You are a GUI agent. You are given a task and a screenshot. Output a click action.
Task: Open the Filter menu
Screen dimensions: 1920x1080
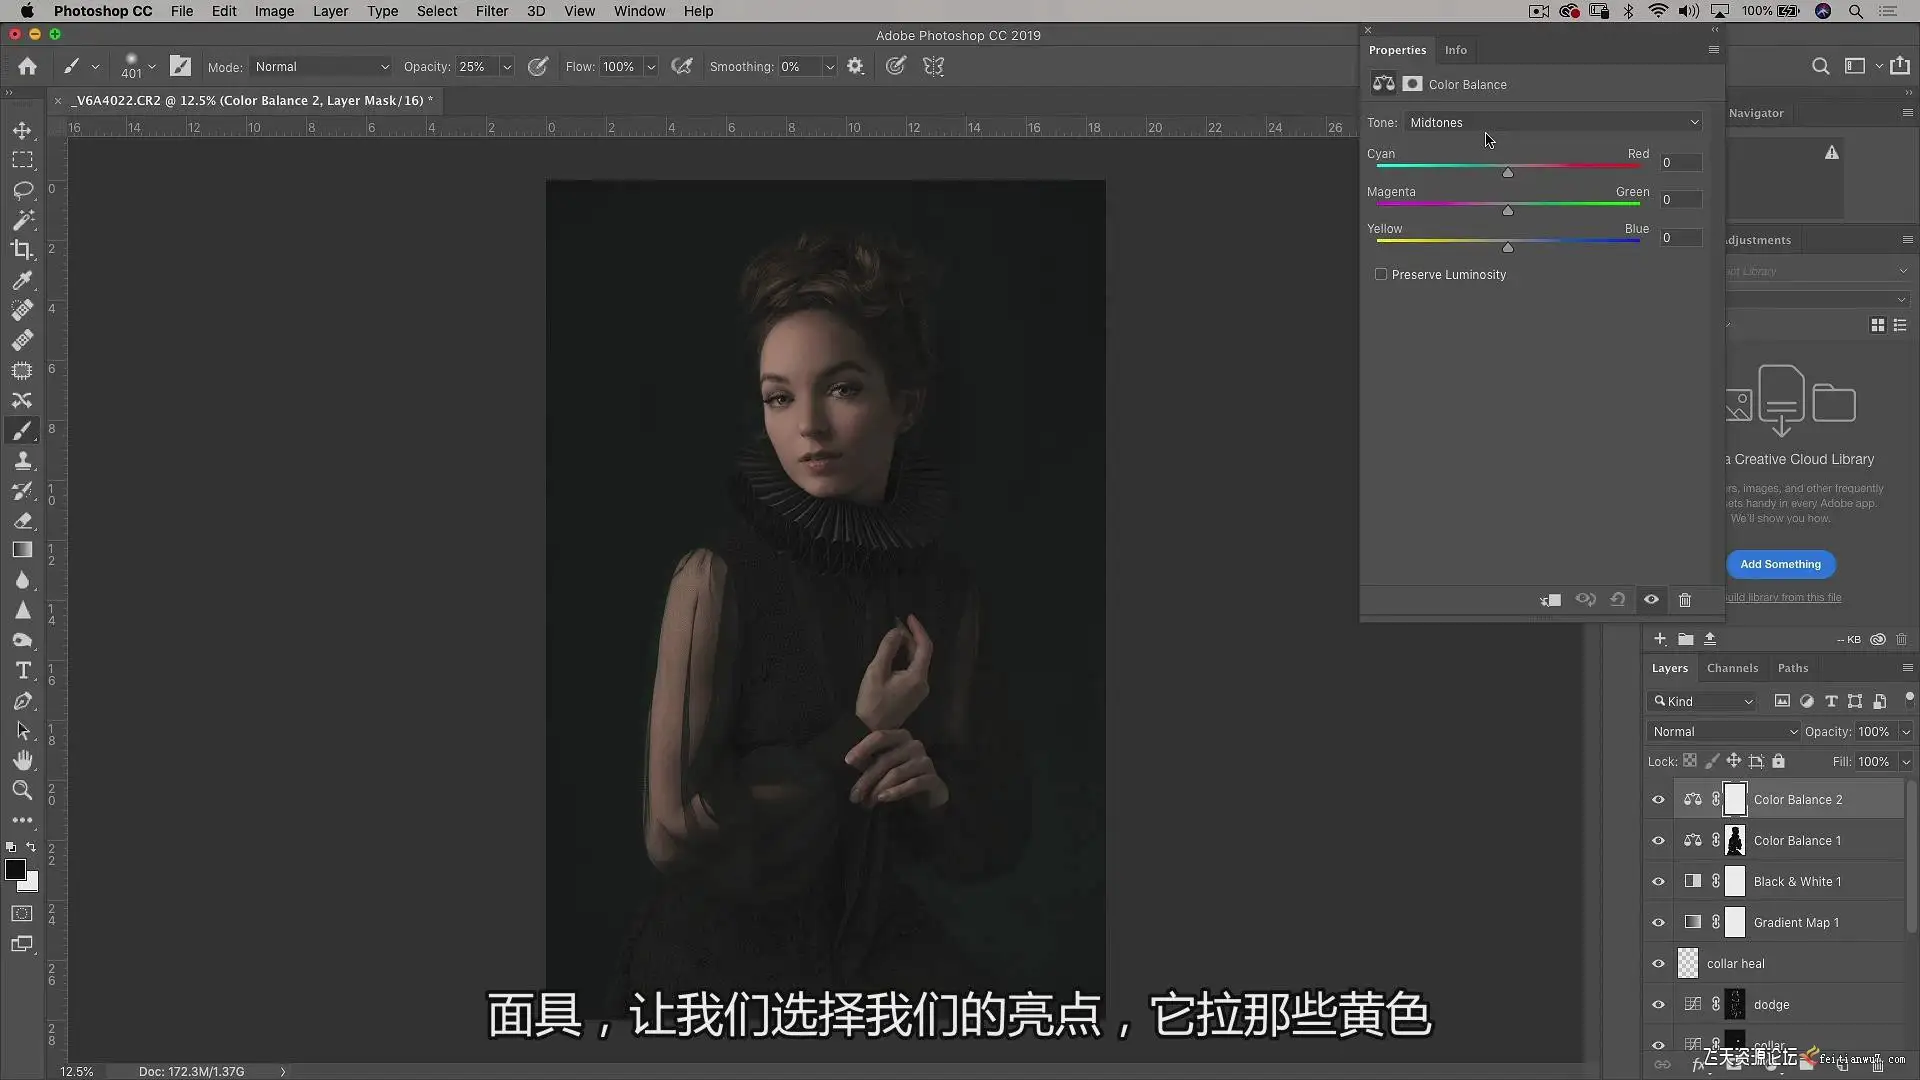point(491,11)
